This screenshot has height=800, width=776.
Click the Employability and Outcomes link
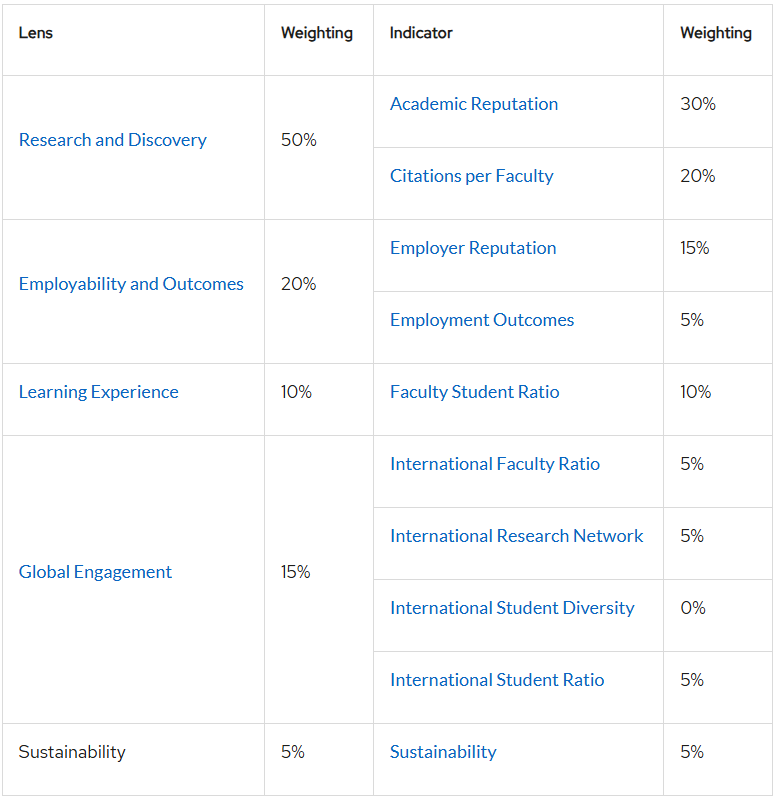pyautogui.click(x=131, y=284)
